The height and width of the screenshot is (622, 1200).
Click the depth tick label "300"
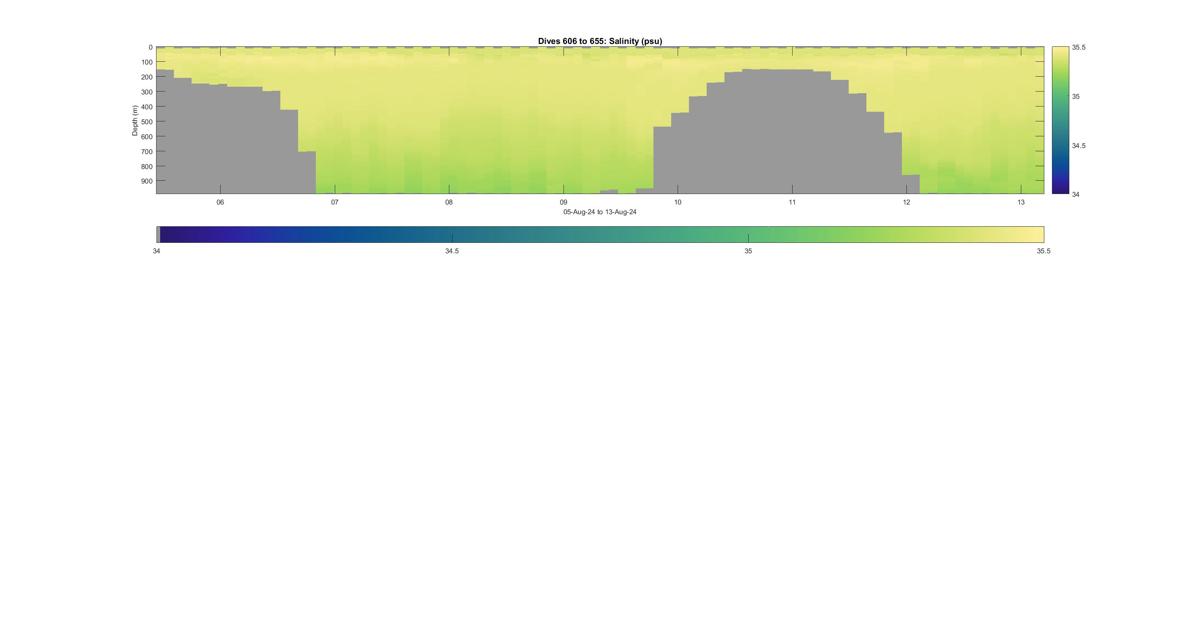[146, 92]
